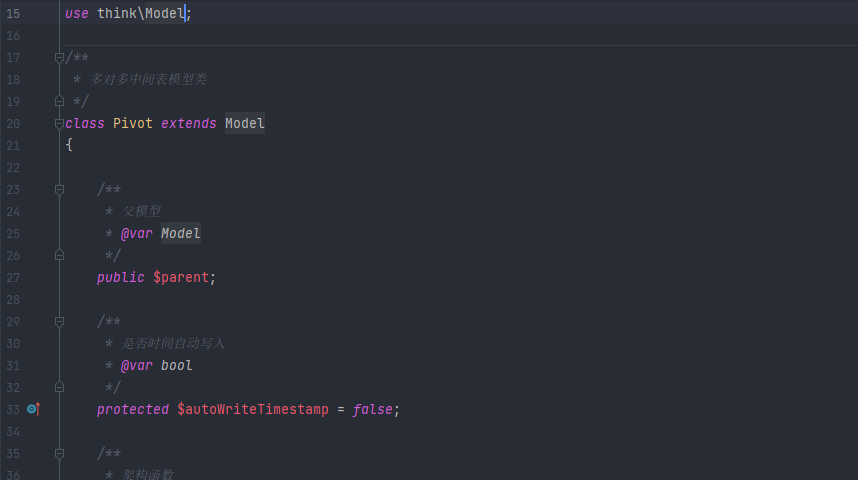Click the Model class after extends
The height and width of the screenshot is (480, 858).
[x=244, y=124]
